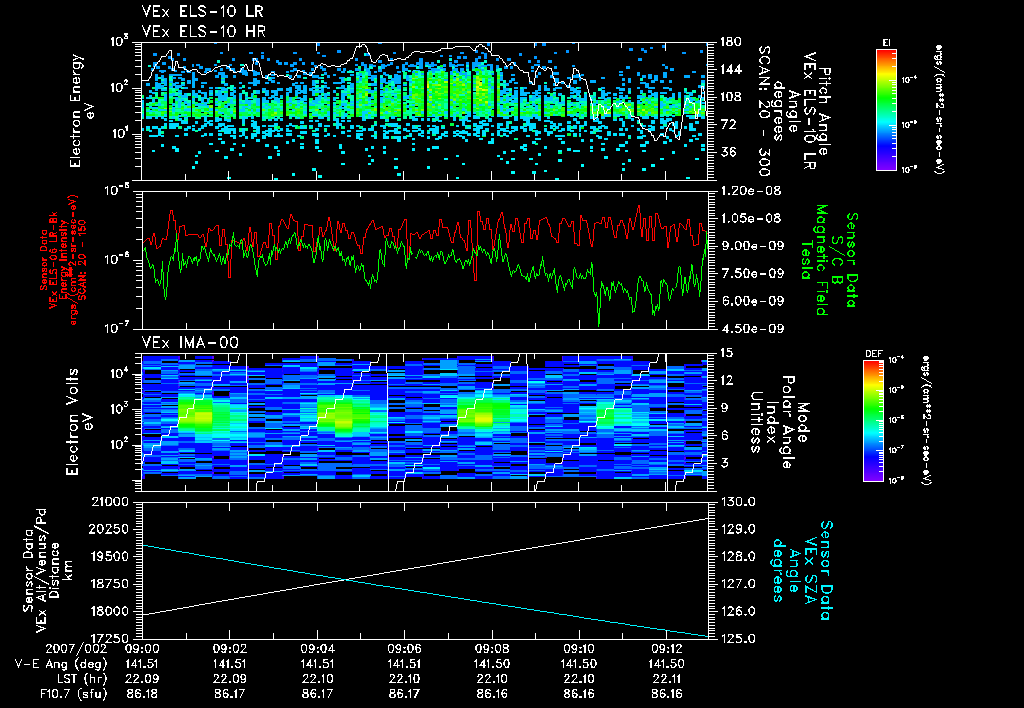The image size is (1024, 708).
Task: Click the polar index tick 12
Action: coord(726,380)
